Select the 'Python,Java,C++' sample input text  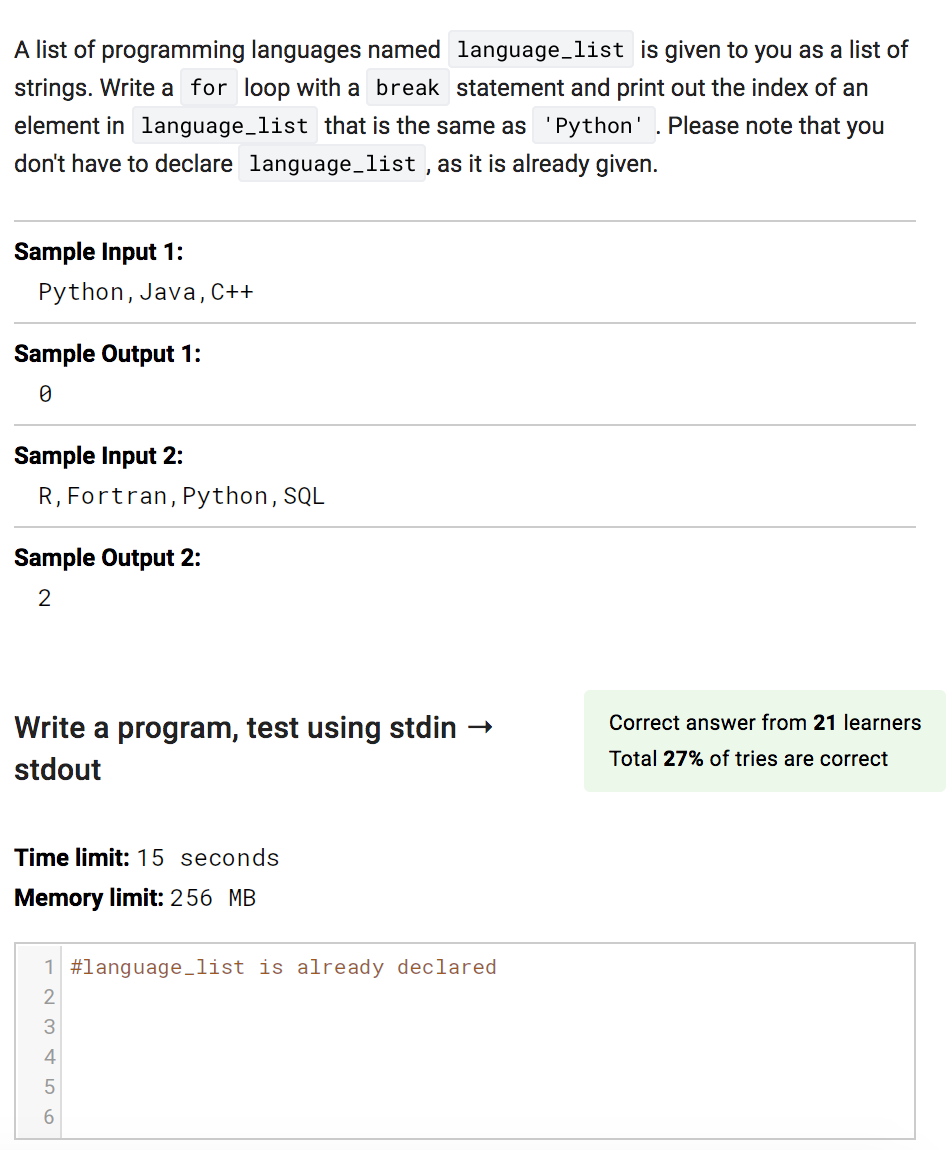click(145, 292)
